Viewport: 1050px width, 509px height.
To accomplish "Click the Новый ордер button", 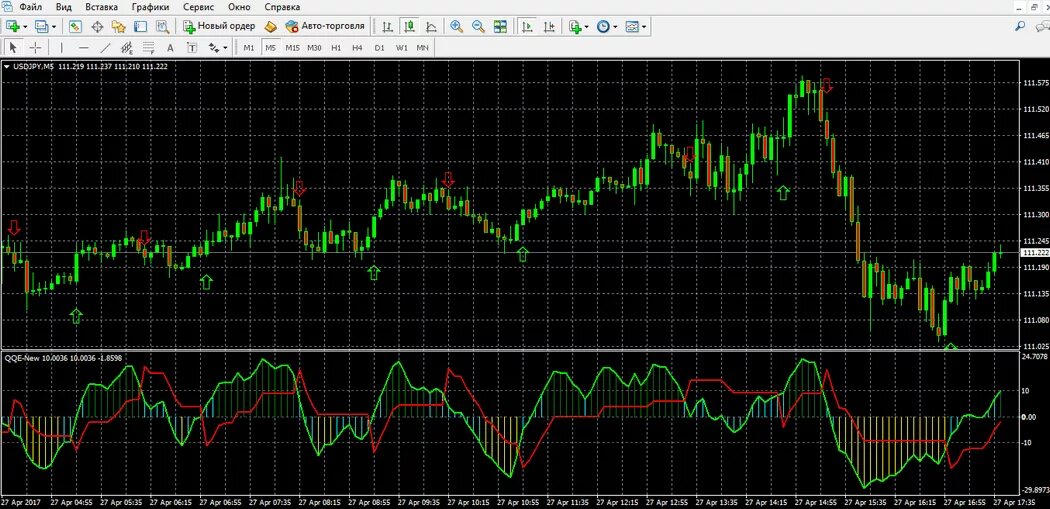I will [x=218, y=26].
